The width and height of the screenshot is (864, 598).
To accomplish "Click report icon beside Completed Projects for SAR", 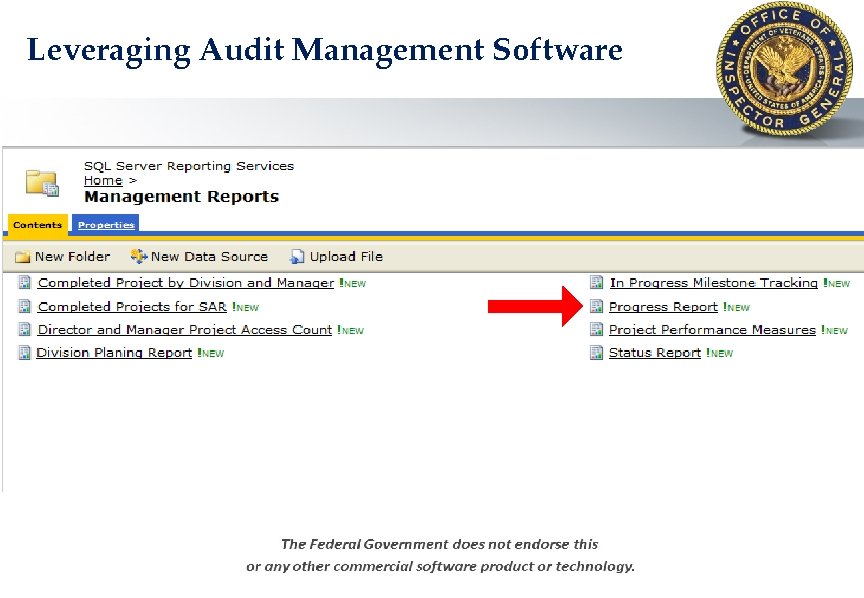I will [x=24, y=306].
